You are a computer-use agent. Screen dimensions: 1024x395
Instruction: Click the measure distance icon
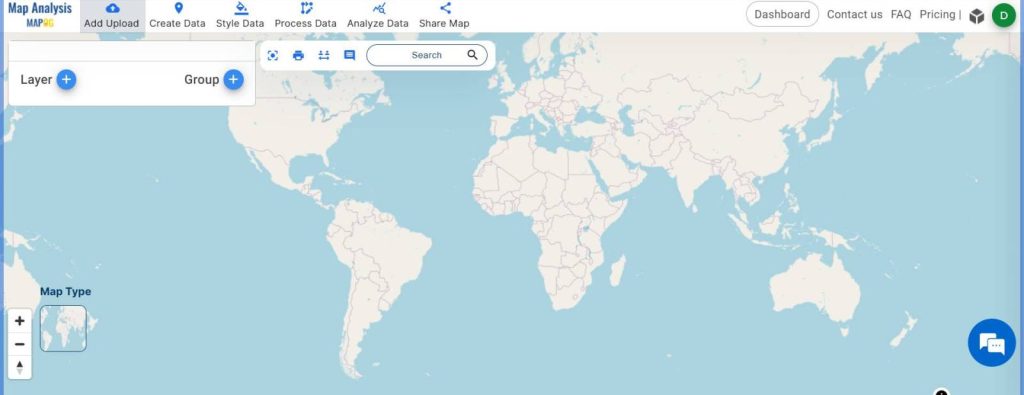click(x=324, y=55)
